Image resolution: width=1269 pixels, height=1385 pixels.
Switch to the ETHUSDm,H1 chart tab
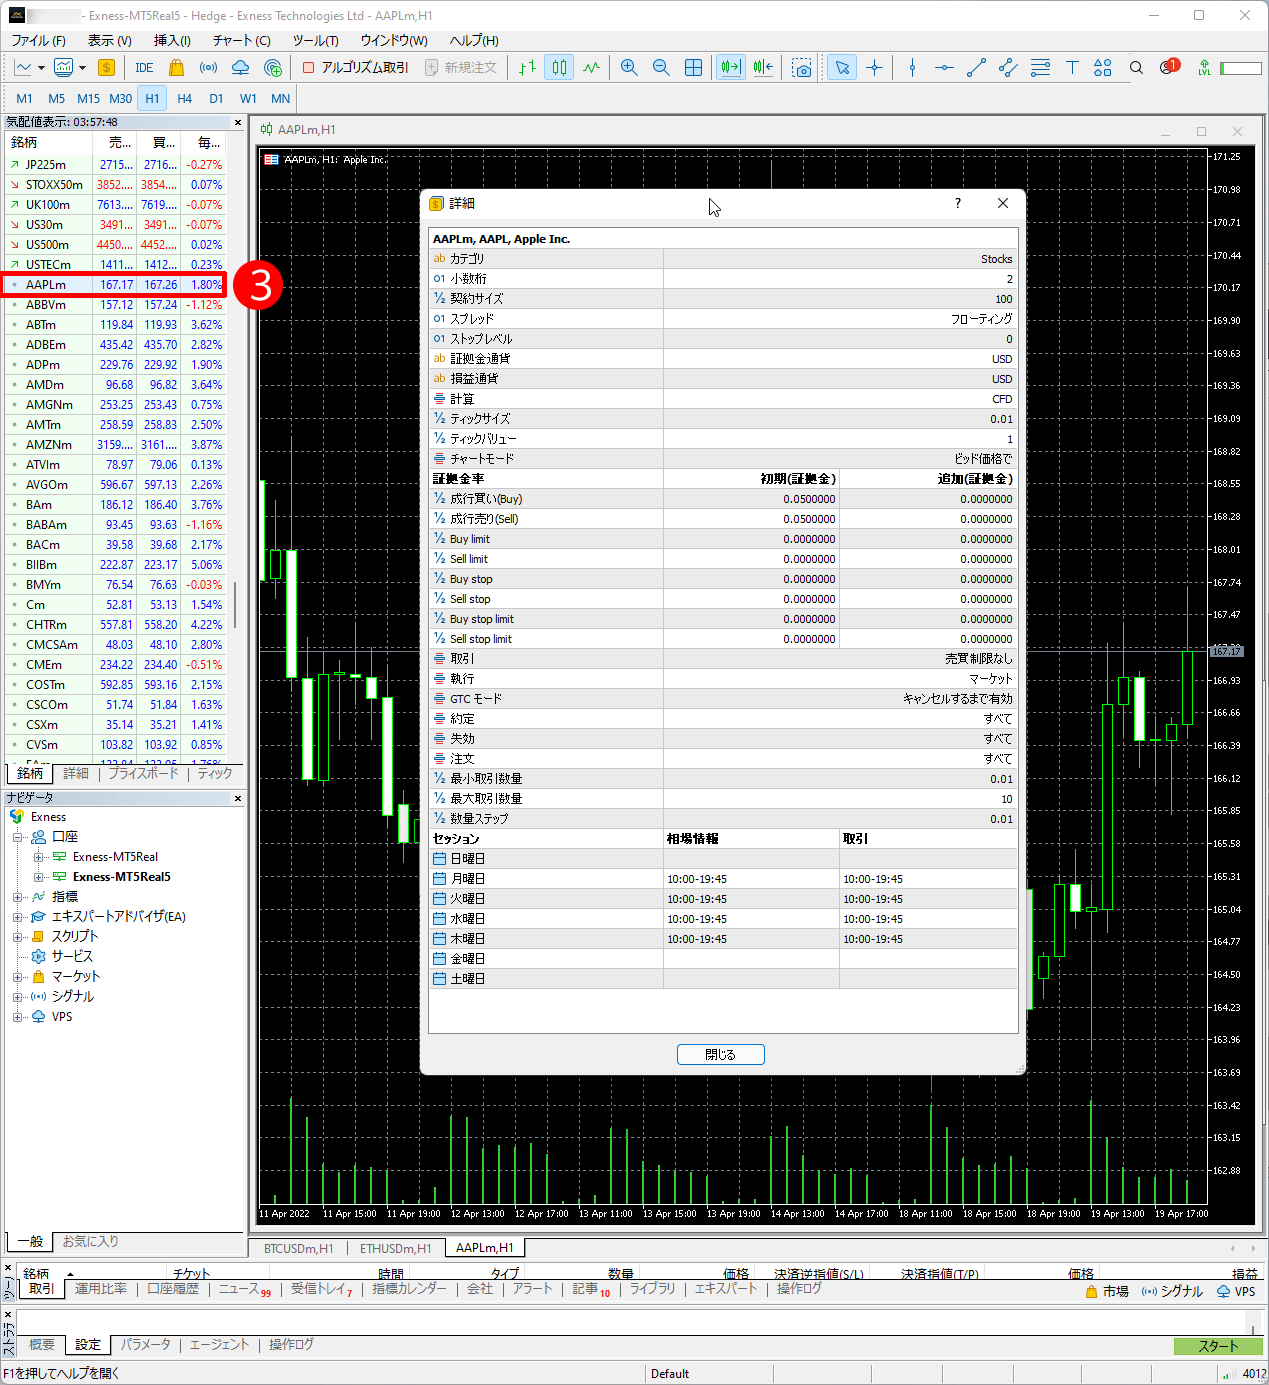point(396,1248)
